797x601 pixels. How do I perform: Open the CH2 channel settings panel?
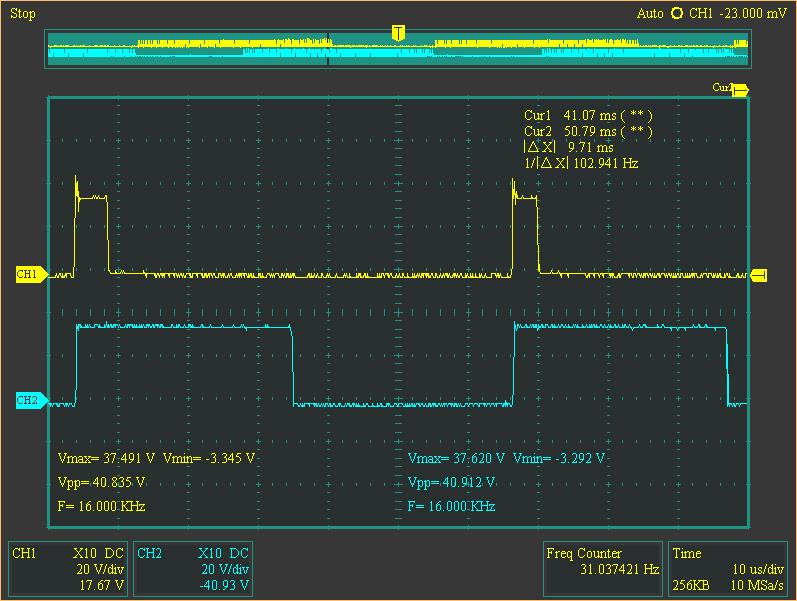point(192,568)
